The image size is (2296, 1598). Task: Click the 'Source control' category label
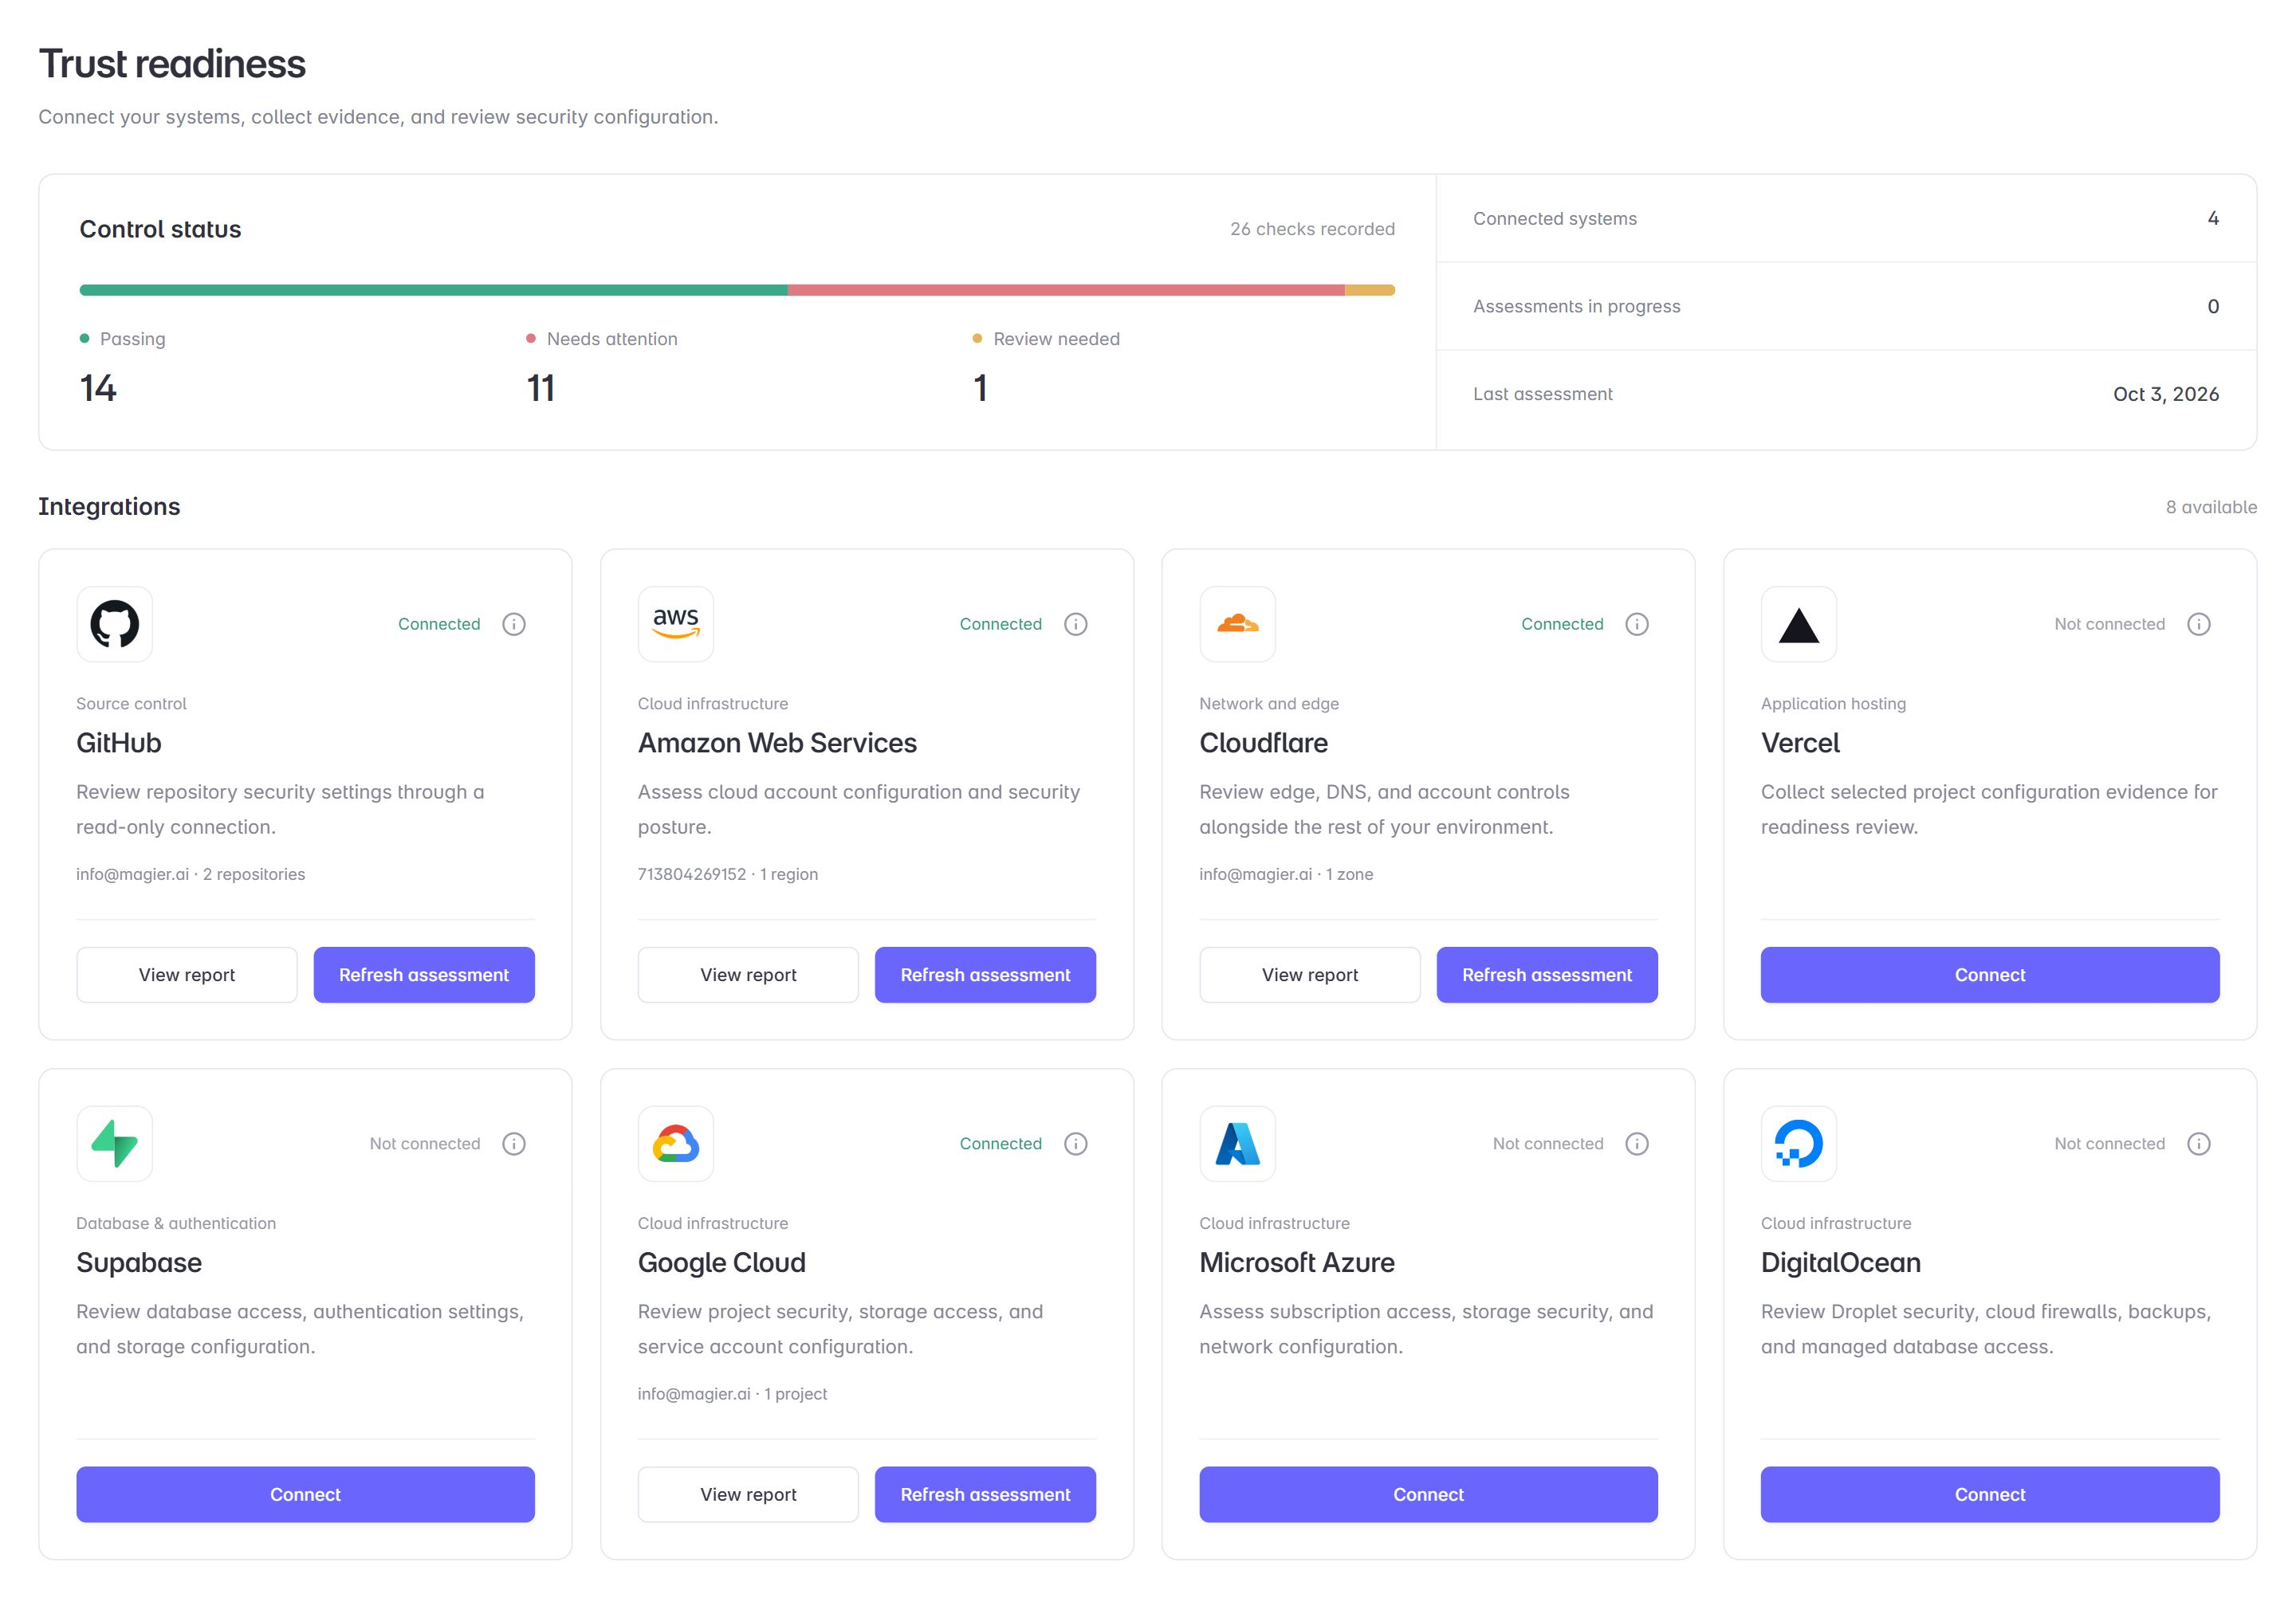(x=132, y=704)
